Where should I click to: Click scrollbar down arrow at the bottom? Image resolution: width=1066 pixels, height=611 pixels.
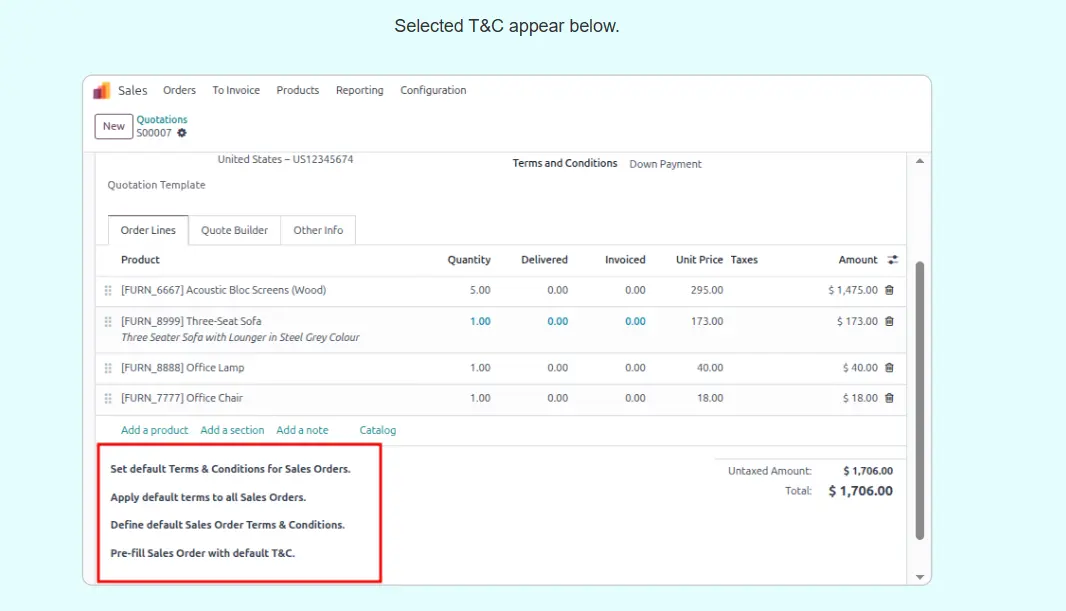(920, 577)
